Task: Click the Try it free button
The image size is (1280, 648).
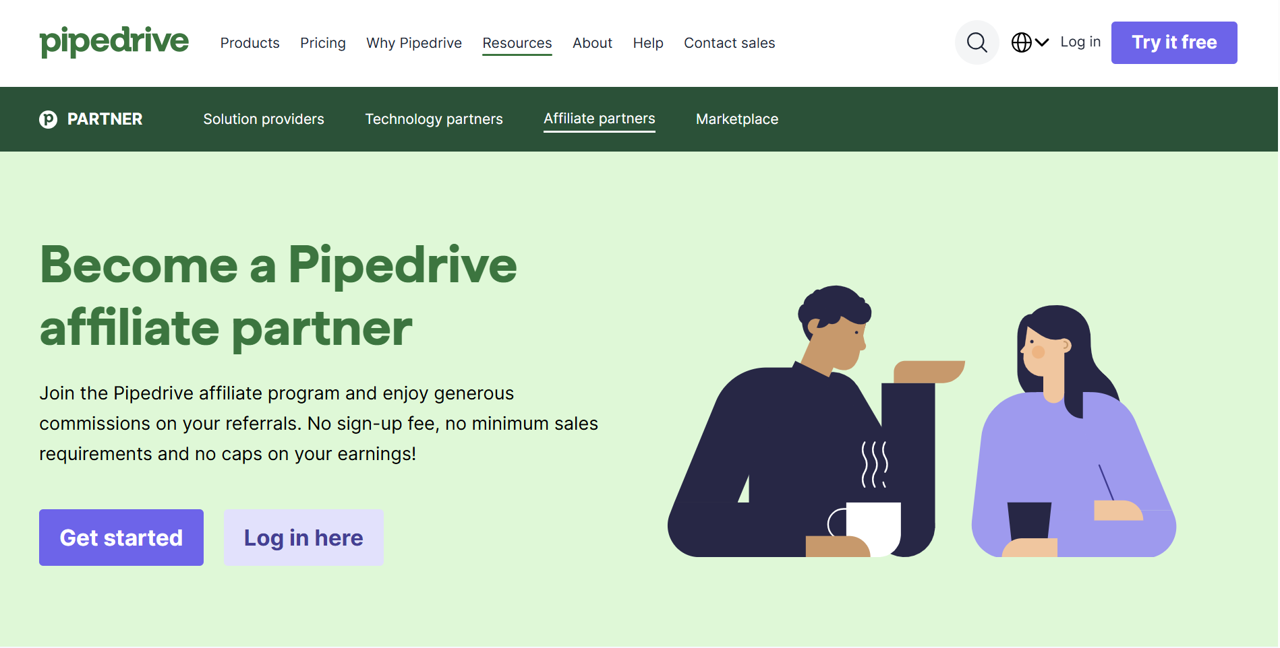Action: pos(1174,42)
